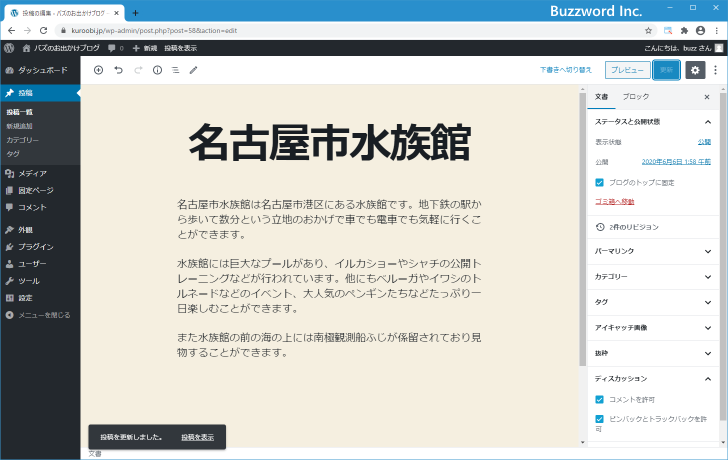Click the browser back arrow
Image resolution: width=728 pixels, height=460 pixels.
[x=12, y=31]
